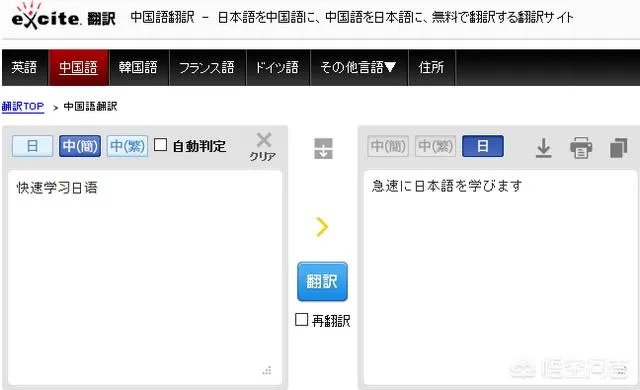Open the 住所 tab
Image resolution: width=640 pixels, height=390 pixels.
click(x=431, y=67)
